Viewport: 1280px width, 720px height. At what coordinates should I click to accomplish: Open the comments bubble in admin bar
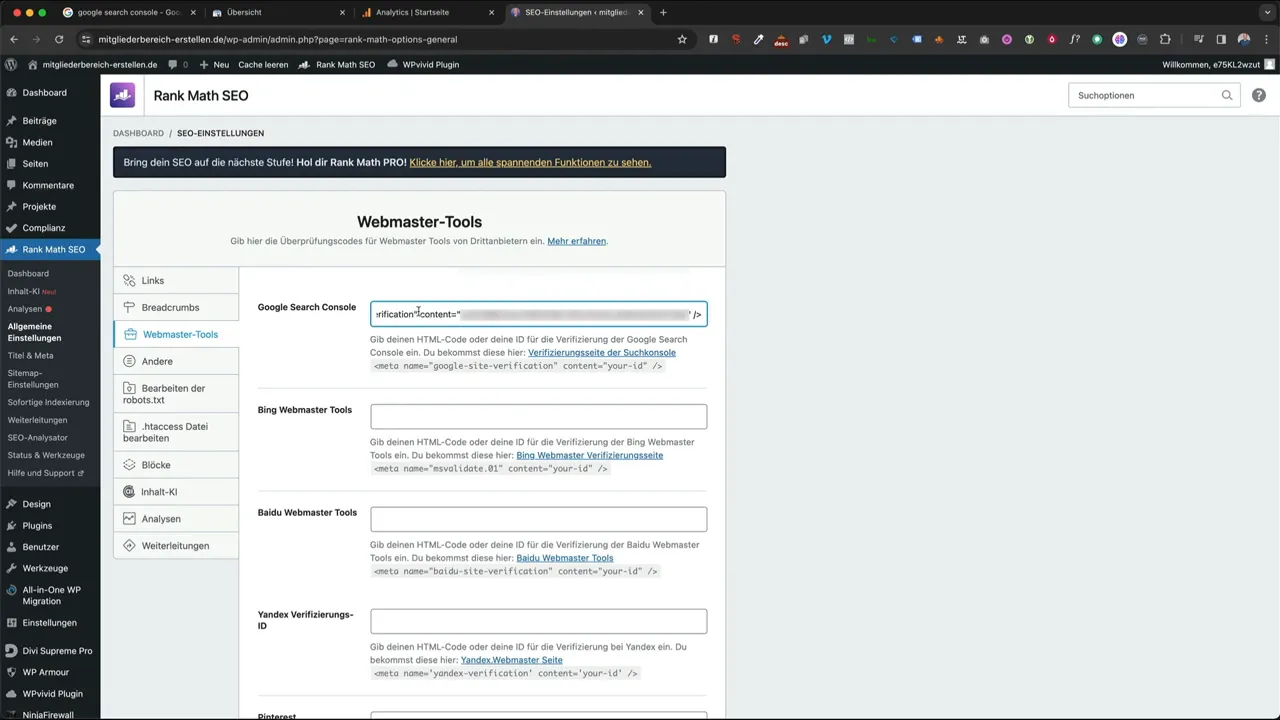click(x=174, y=64)
